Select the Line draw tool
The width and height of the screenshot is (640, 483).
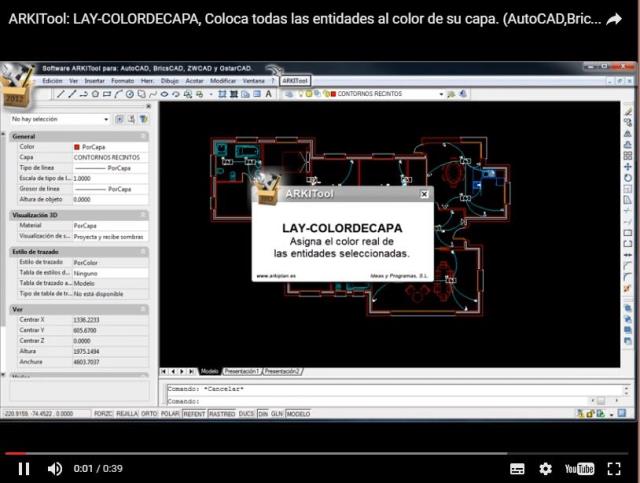(x=60, y=94)
